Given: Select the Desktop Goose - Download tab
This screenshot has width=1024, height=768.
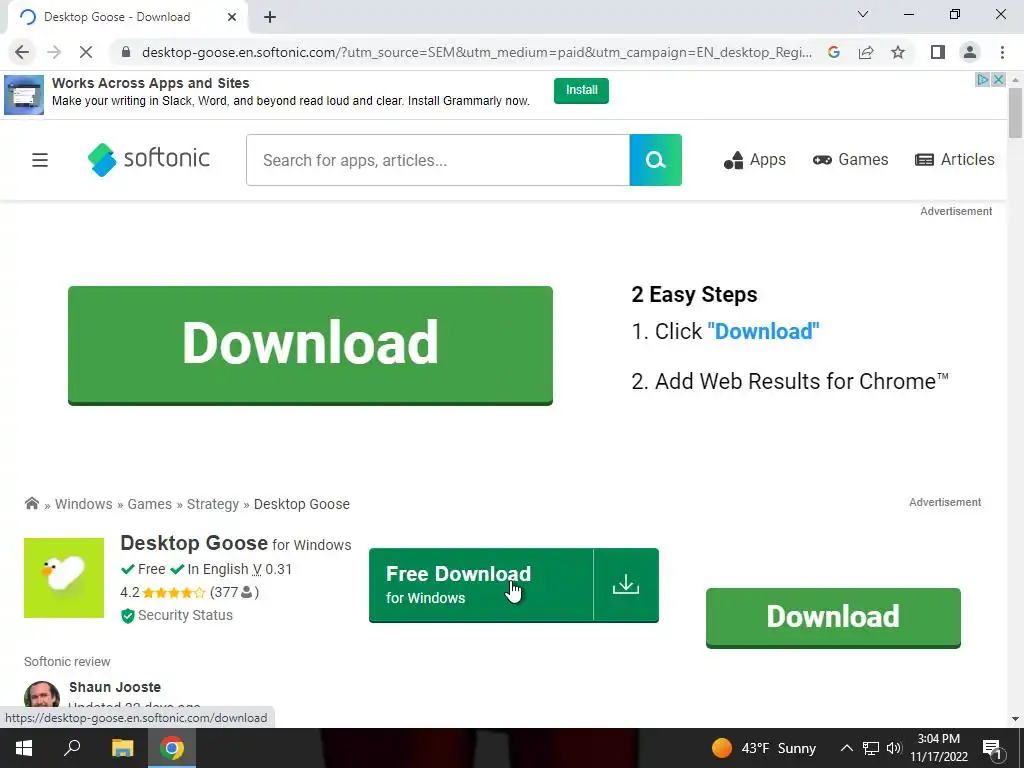Looking at the screenshot, I should pos(127,17).
